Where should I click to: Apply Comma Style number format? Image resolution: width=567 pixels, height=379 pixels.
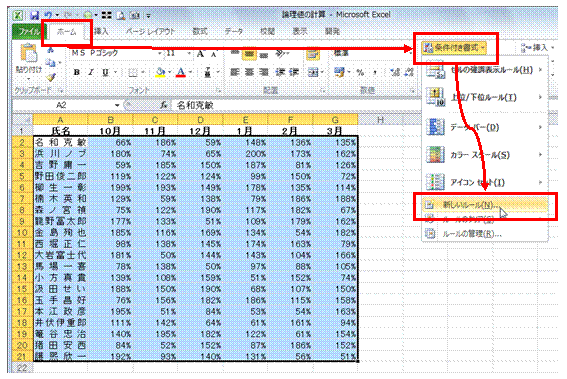pos(375,72)
